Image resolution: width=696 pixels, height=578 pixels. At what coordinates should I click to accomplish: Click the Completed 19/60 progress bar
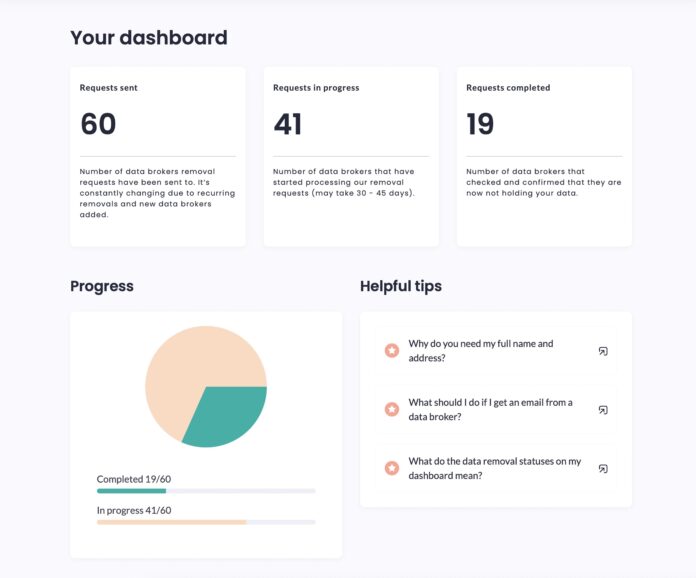tap(206, 491)
